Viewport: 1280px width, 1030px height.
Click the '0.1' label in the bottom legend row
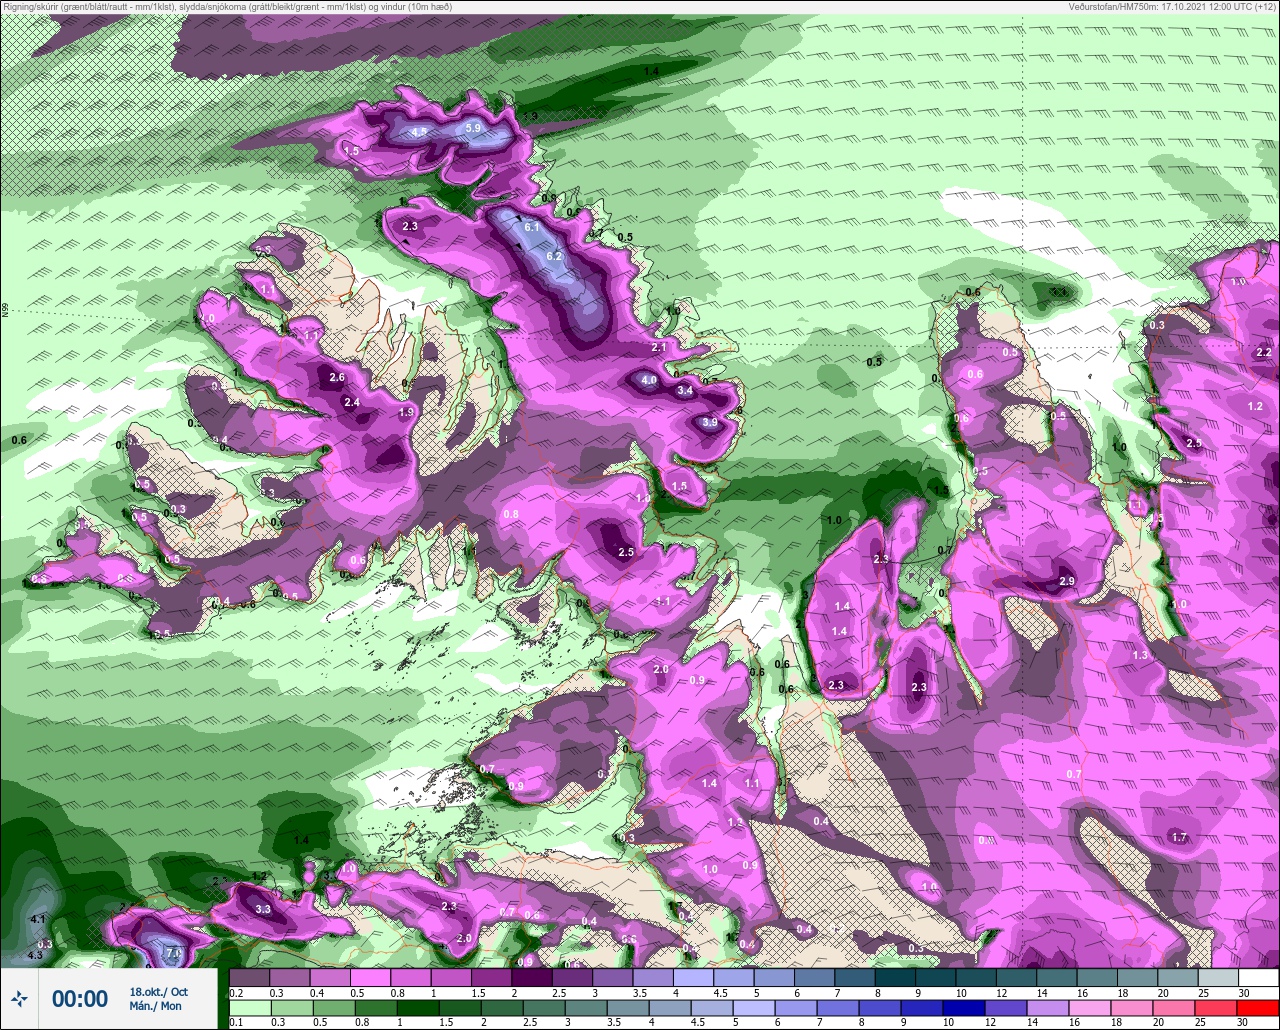236,1023
